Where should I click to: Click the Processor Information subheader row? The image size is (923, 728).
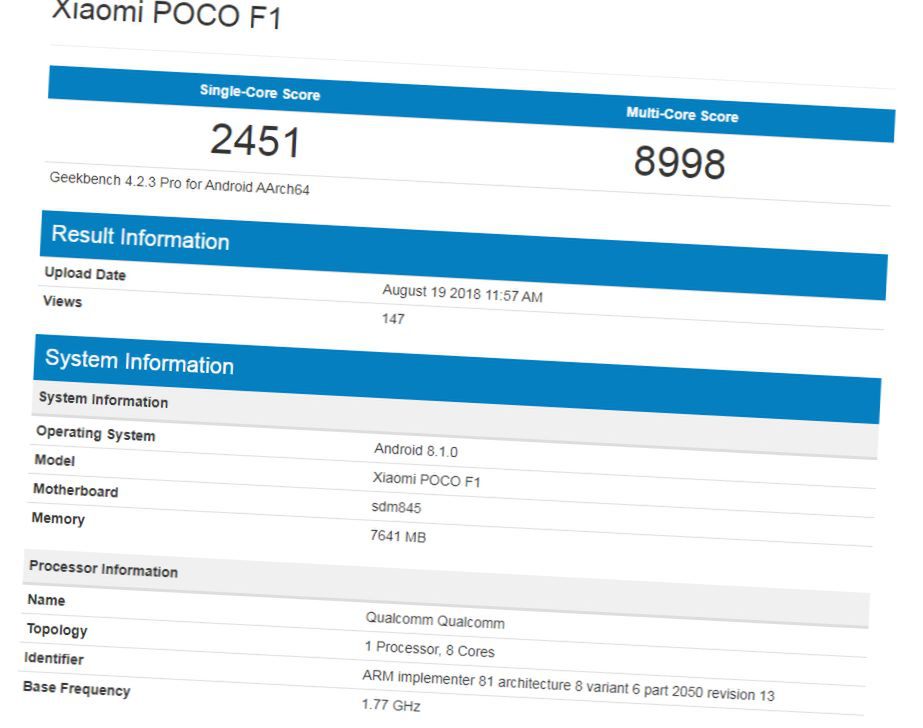[446, 589]
